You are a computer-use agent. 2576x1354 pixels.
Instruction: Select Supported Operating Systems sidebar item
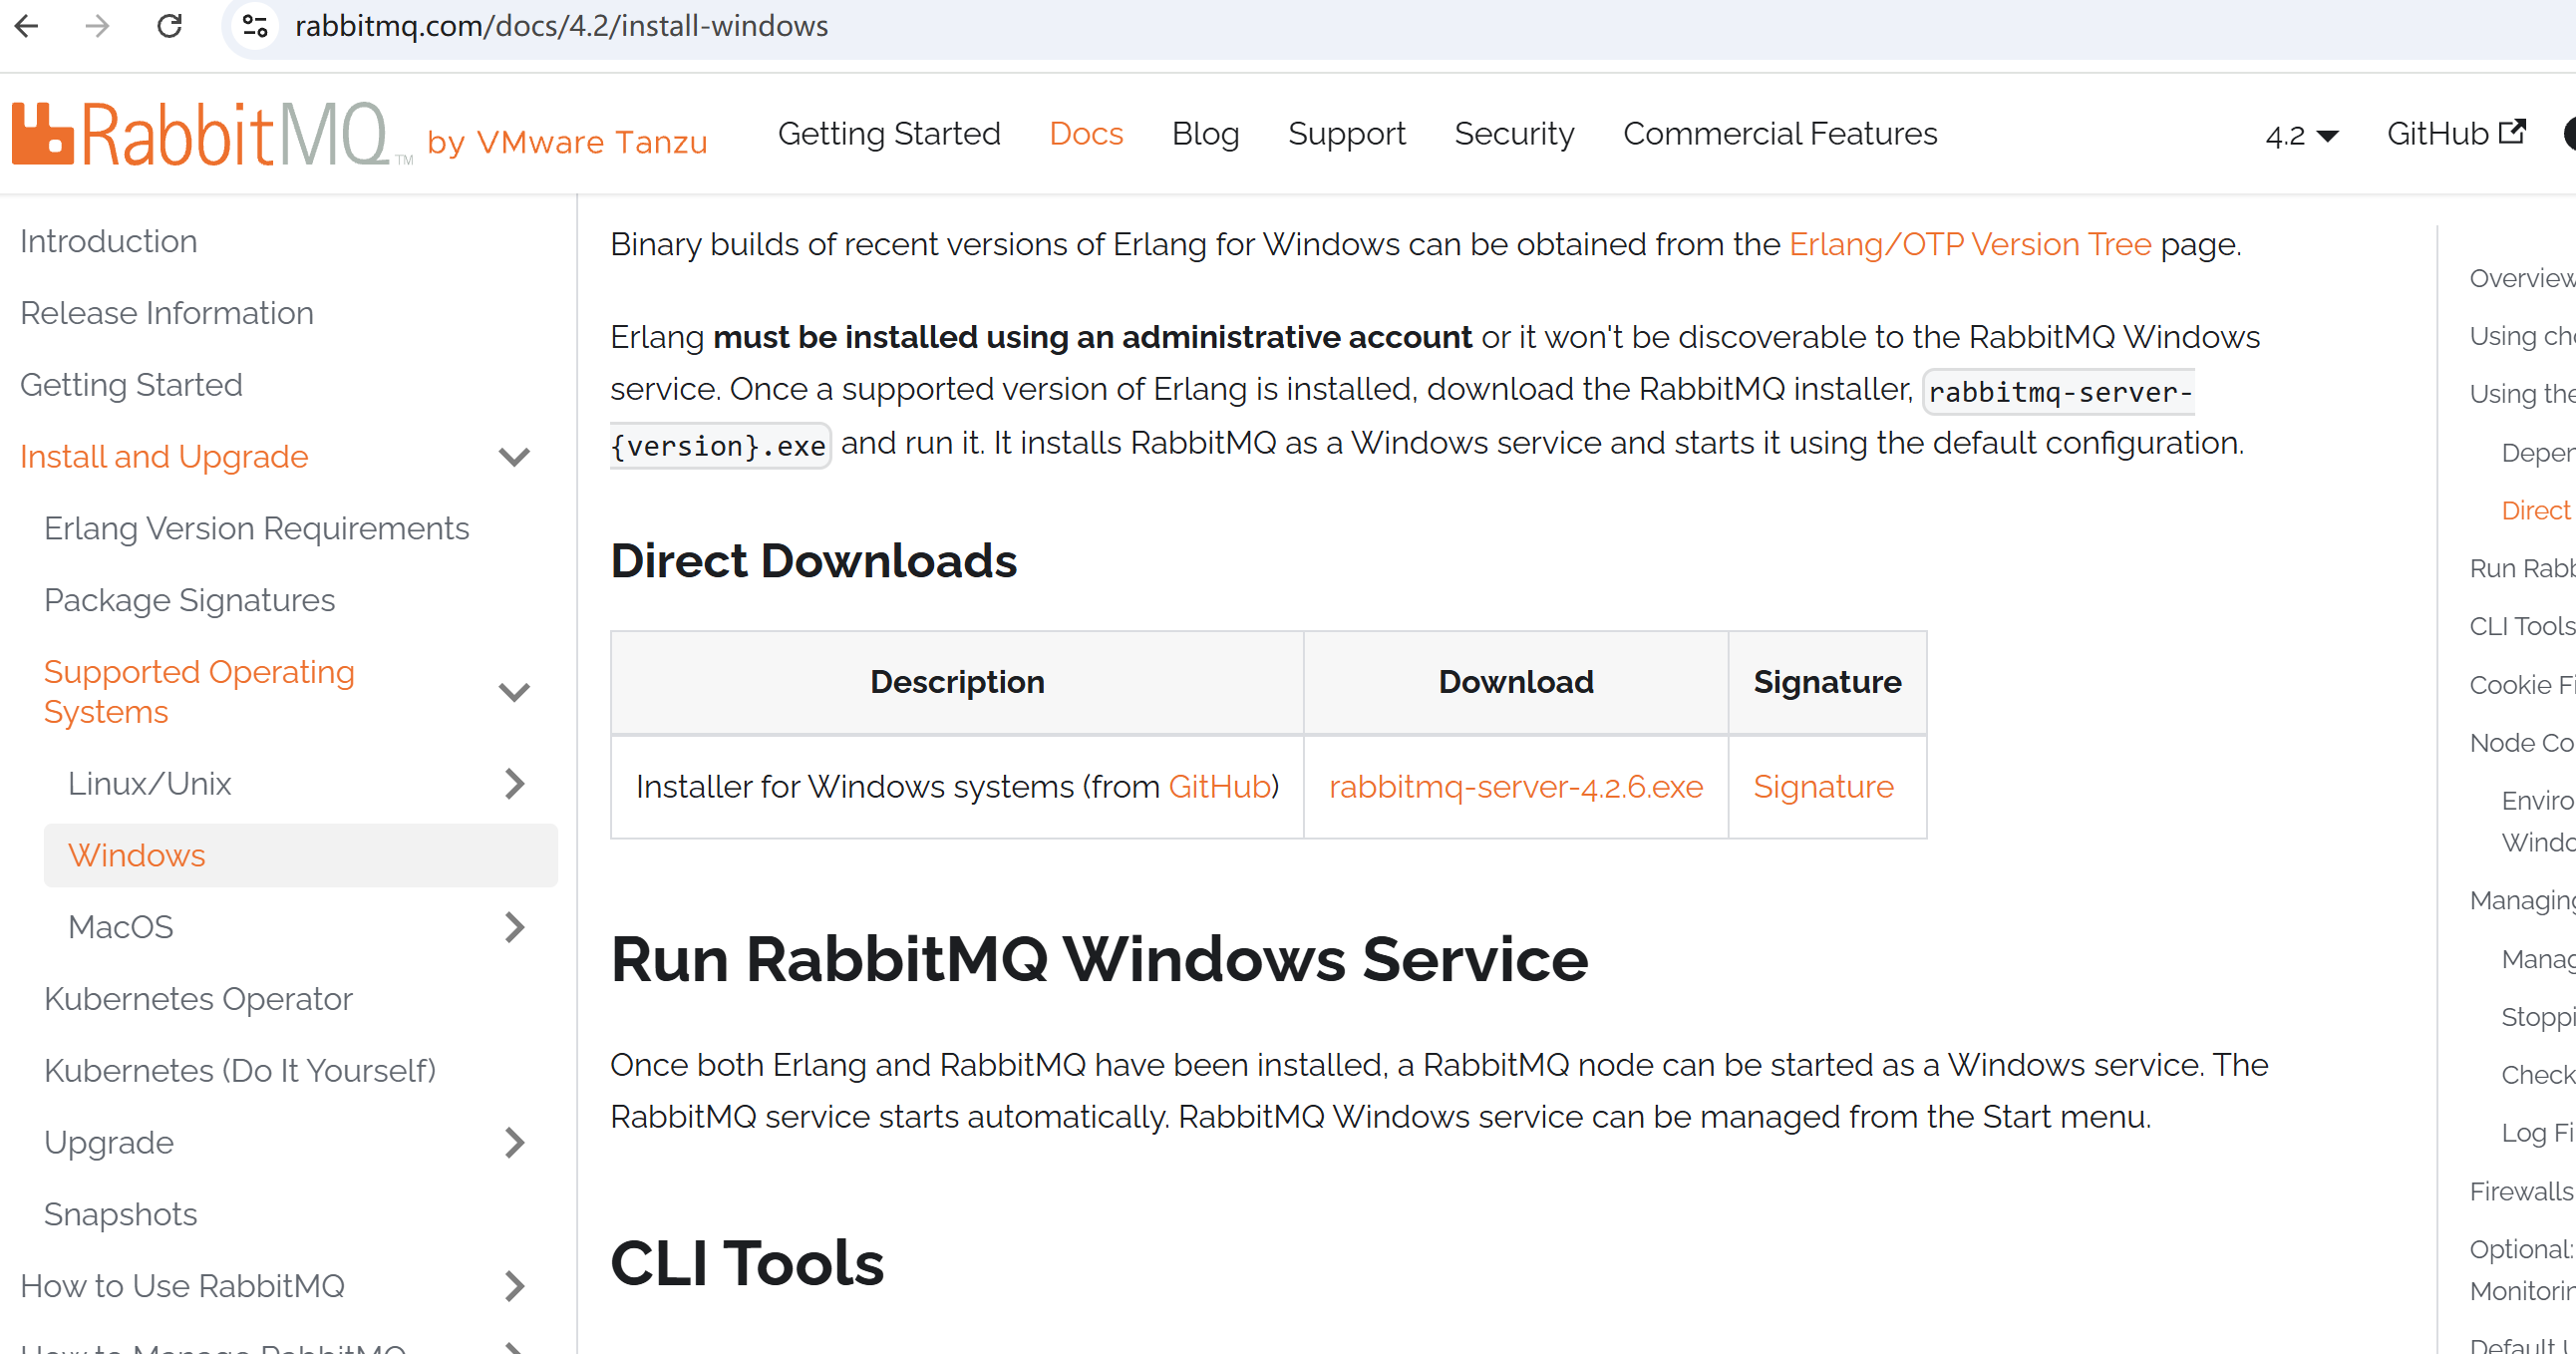tap(200, 692)
